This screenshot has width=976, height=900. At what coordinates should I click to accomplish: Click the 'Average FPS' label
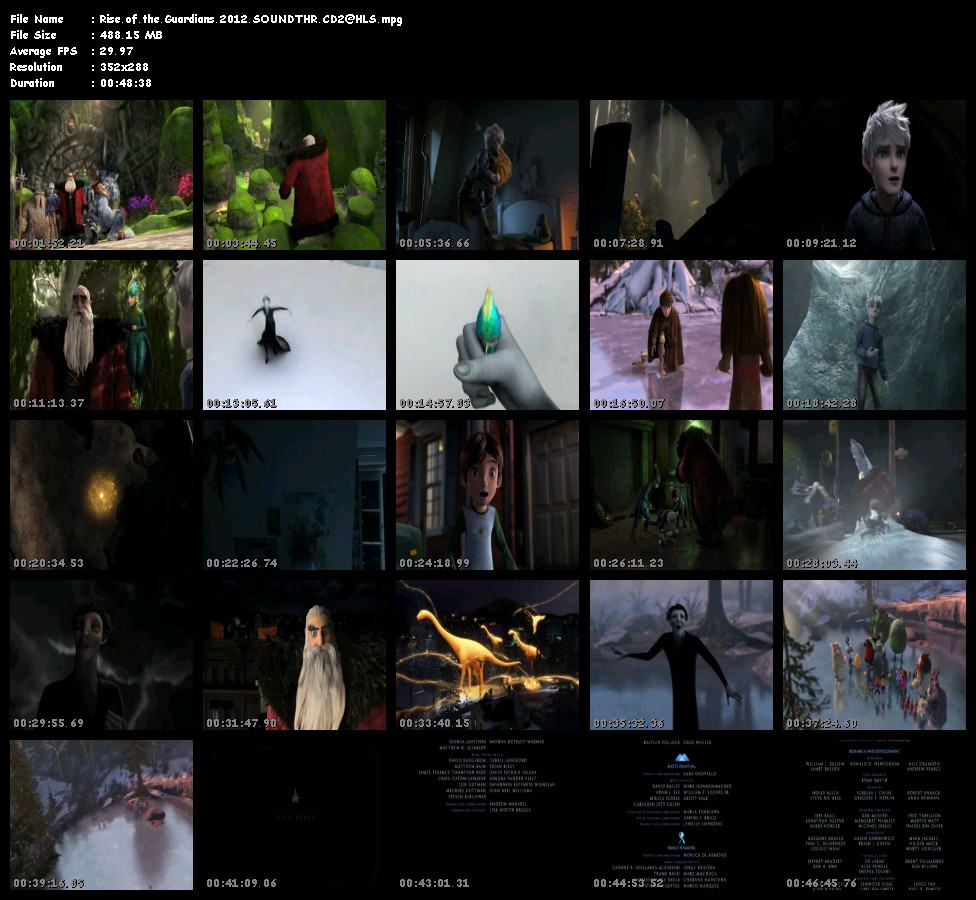(44, 51)
